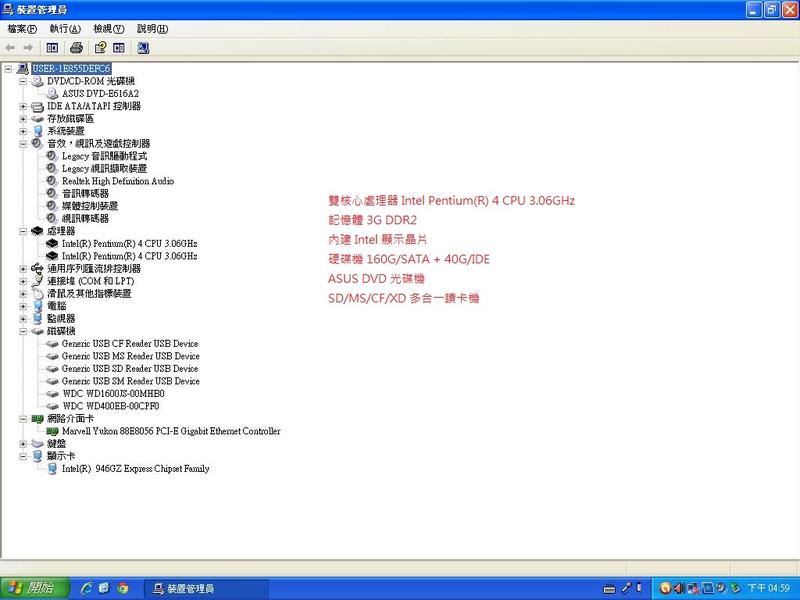Select the 電腦 category label
The width and height of the screenshot is (800, 600).
pyautogui.click(x=57, y=306)
